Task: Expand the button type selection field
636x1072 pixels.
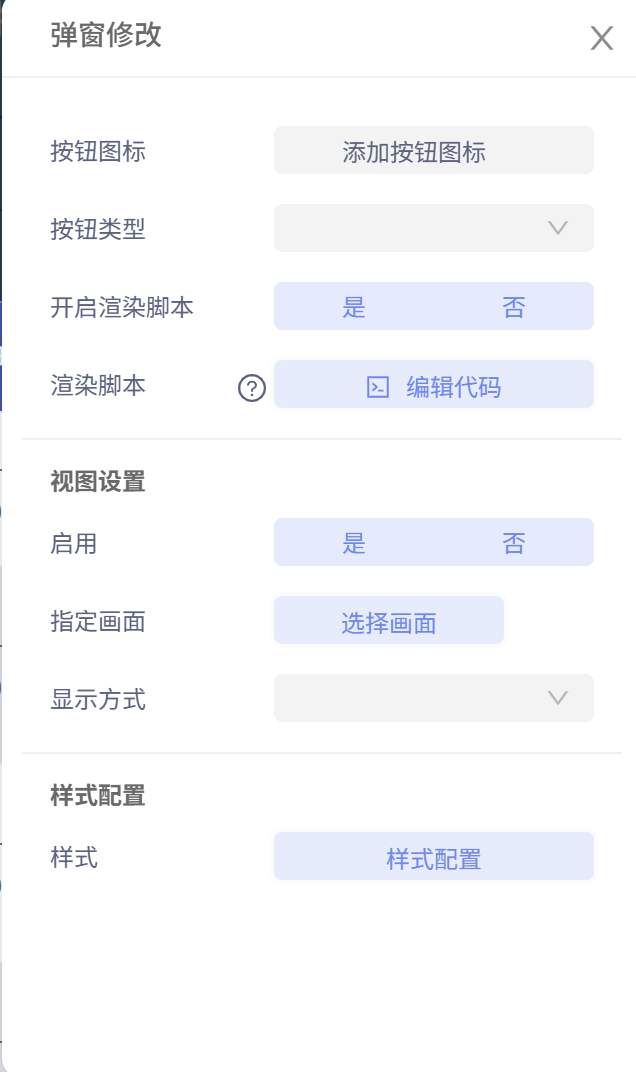Action: [433, 228]
